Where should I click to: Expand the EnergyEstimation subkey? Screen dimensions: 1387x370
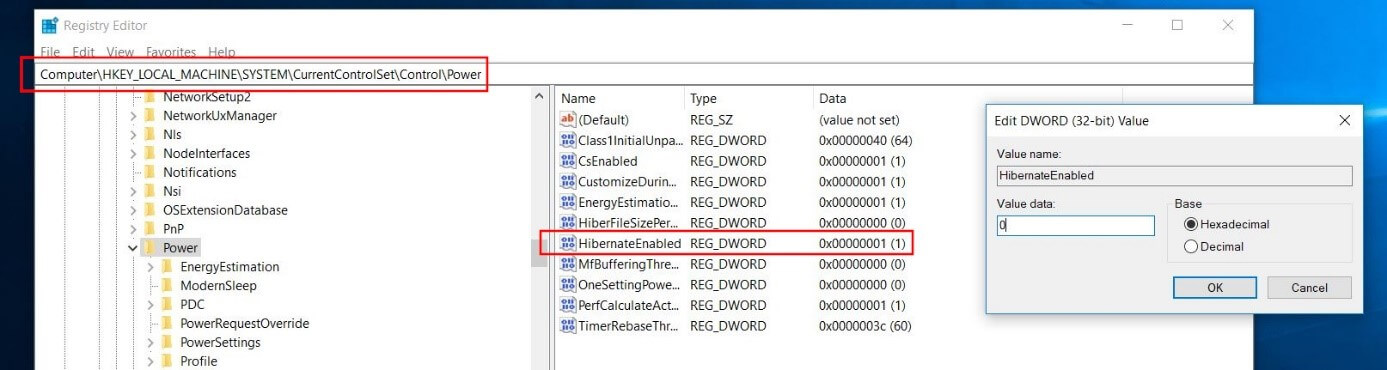tap(151, 267)
